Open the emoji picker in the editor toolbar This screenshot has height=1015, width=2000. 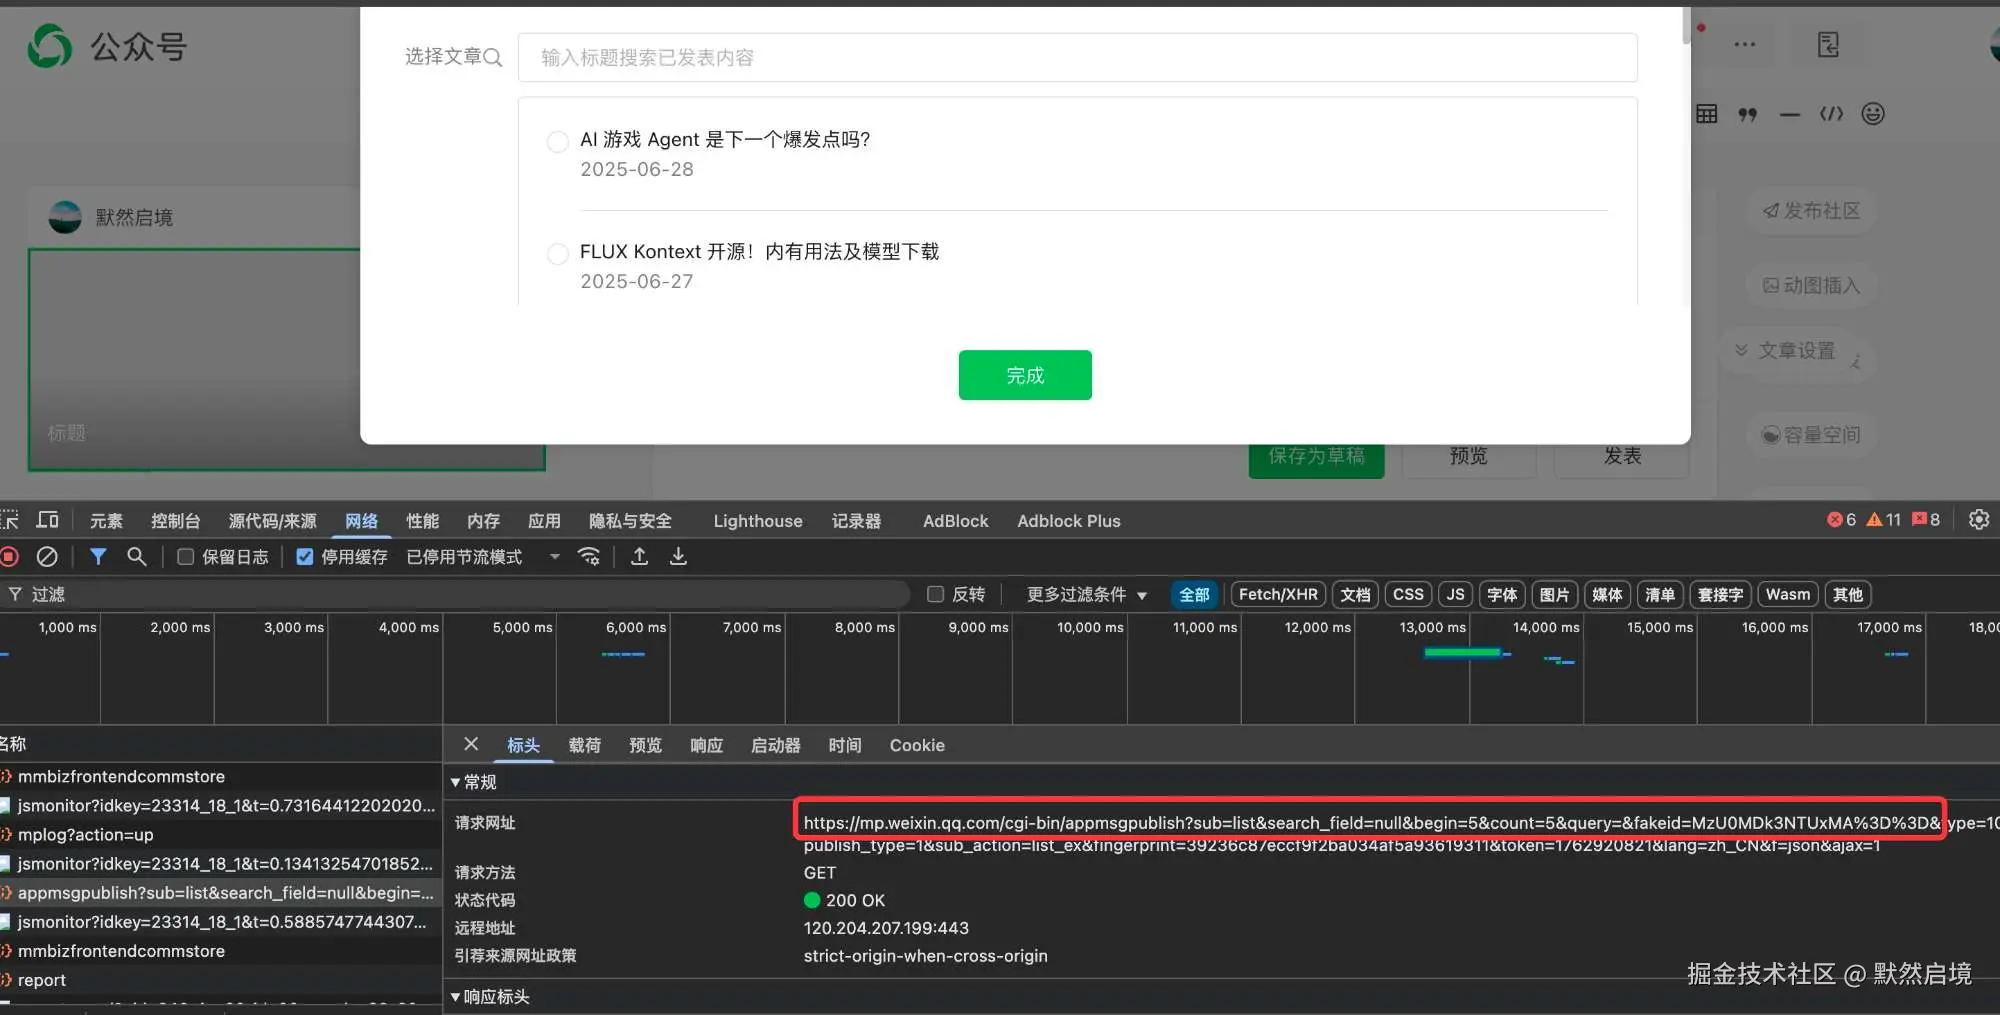pos(1873,114)
